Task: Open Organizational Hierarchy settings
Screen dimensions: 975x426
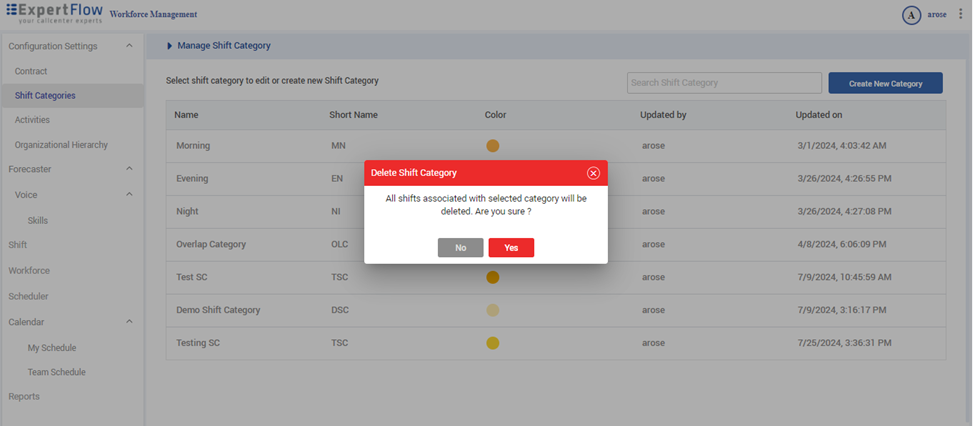Action: pyautogui.click(x=61, y=145)
